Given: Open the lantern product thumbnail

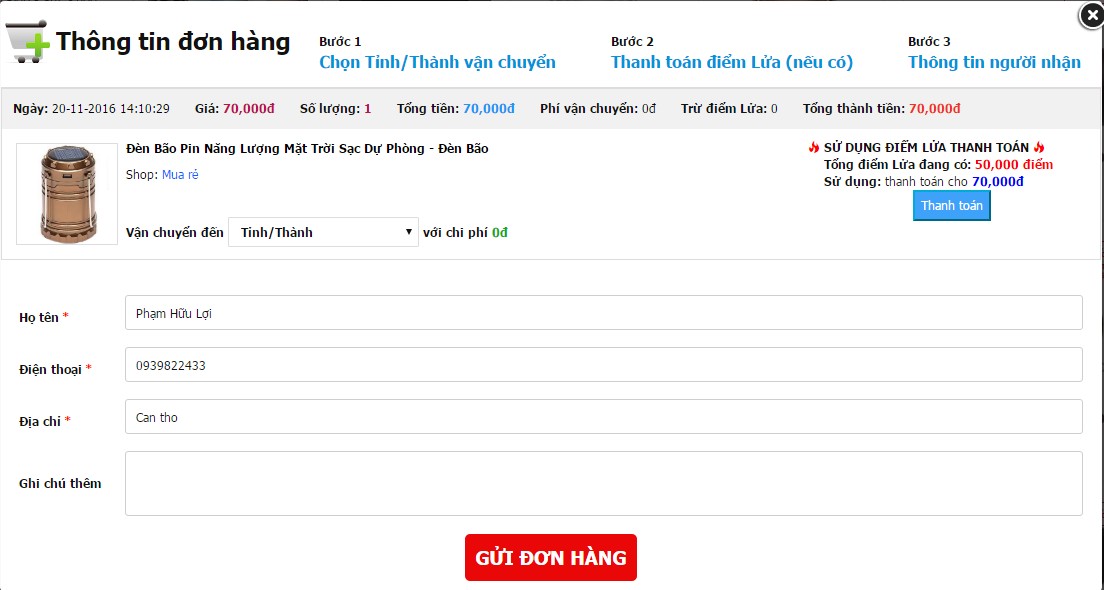Looking at the screenshot, I should pyautogui.click(x=67, y=194).
